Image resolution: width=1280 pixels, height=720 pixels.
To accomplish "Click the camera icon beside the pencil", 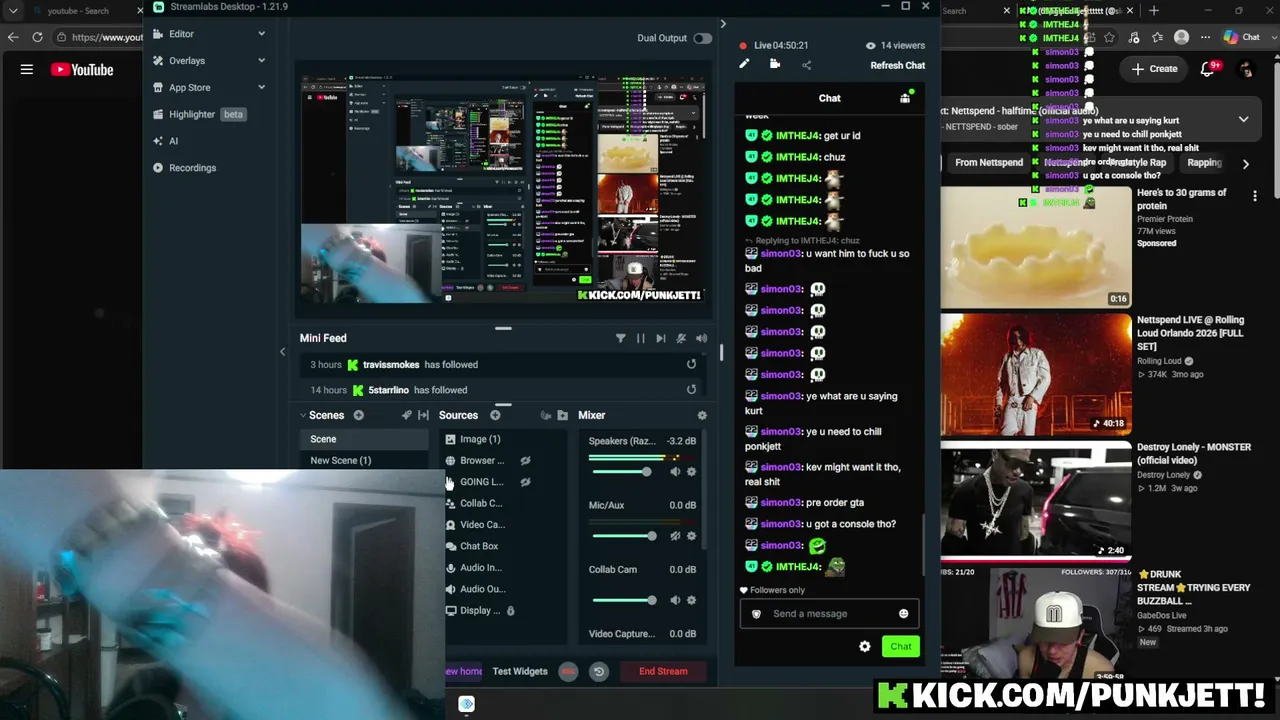I will (x=774, y=64).
